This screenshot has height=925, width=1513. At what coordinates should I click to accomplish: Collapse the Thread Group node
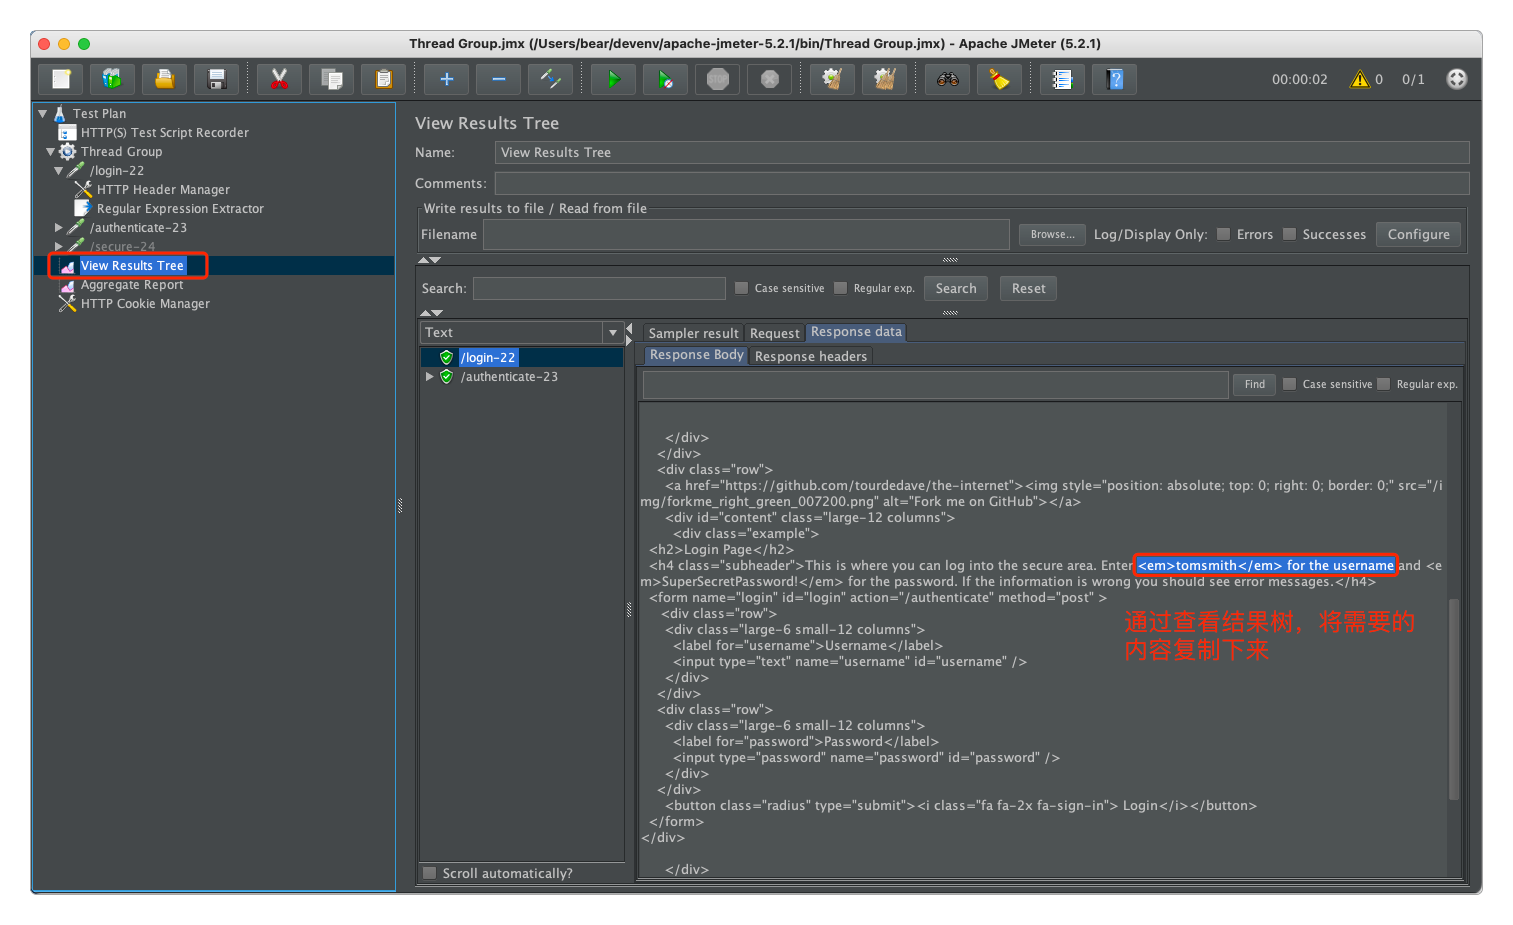(50, 152)
